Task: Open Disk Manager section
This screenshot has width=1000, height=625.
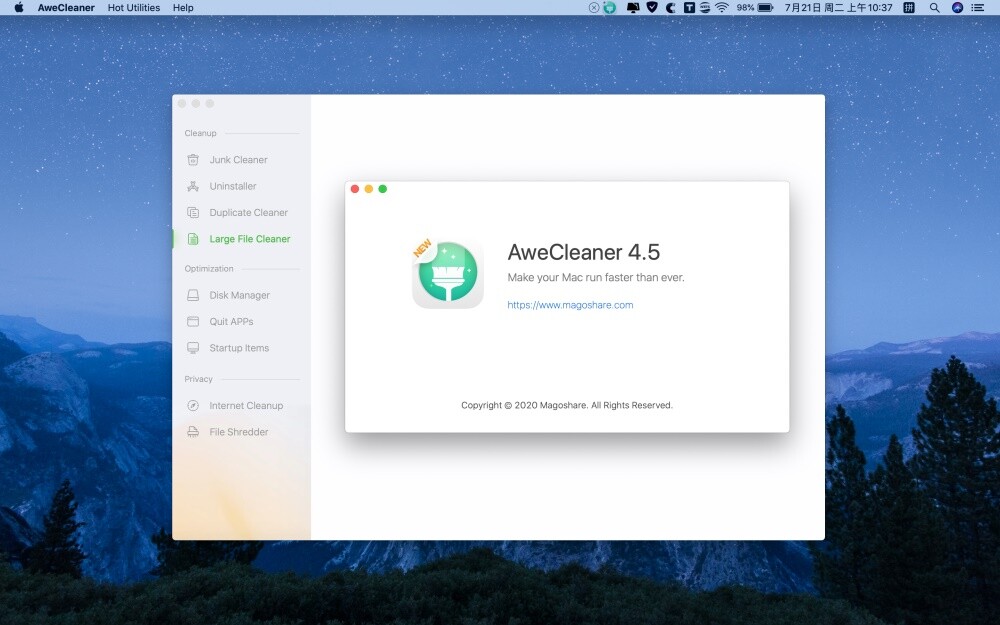Action: pos(240,295)
